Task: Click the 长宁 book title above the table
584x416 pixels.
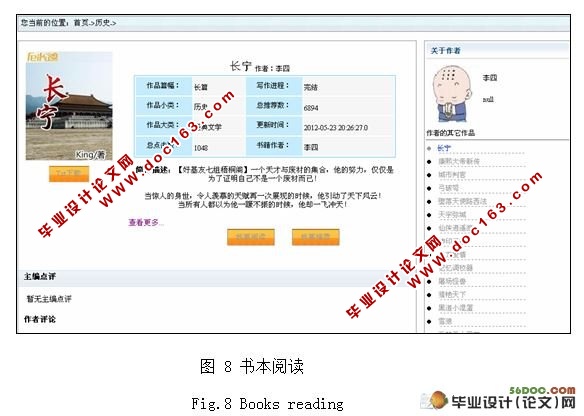Action: 241,66
